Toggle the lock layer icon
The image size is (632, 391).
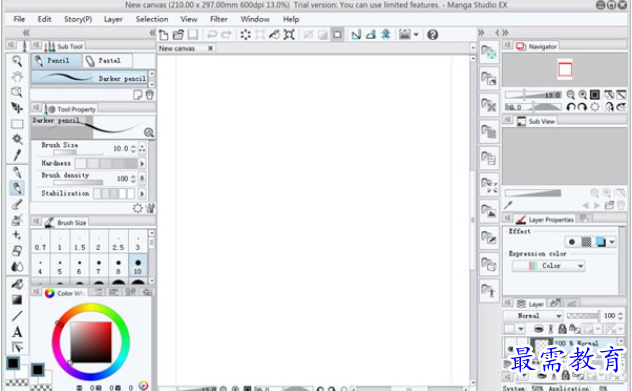pyautogui.click(x=562, y=329)
